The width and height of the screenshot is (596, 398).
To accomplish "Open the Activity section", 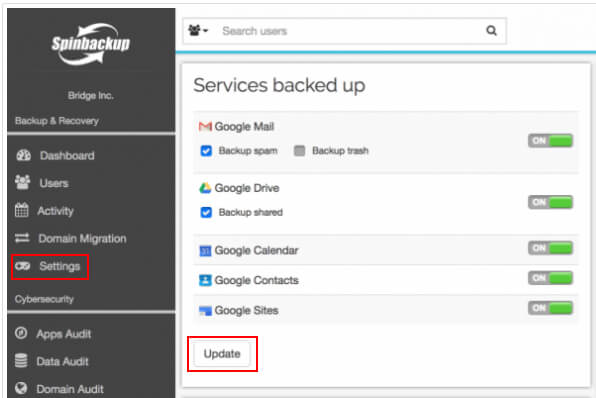I will pos(55,211).
